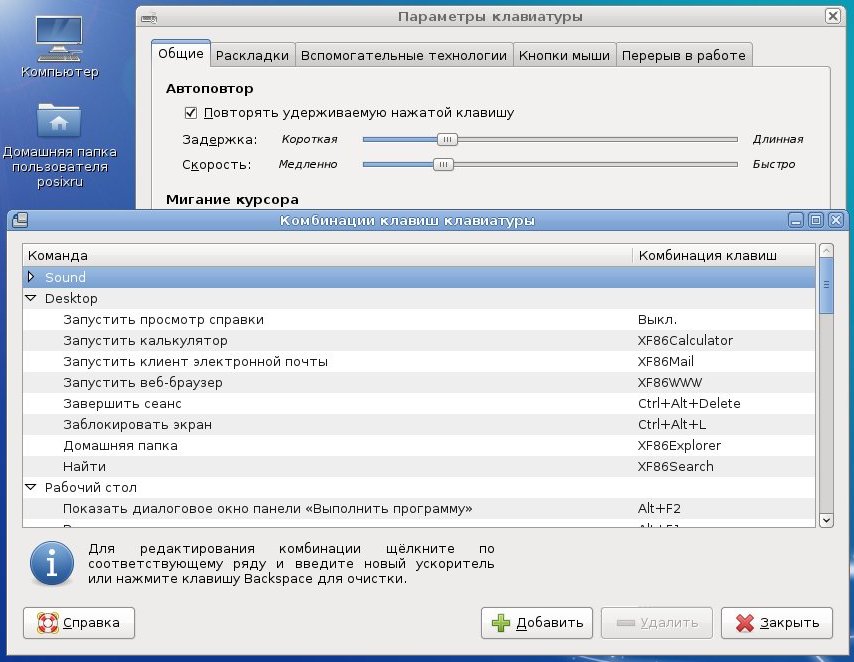Click the shortcuts list scrollbar thumb

826,286
